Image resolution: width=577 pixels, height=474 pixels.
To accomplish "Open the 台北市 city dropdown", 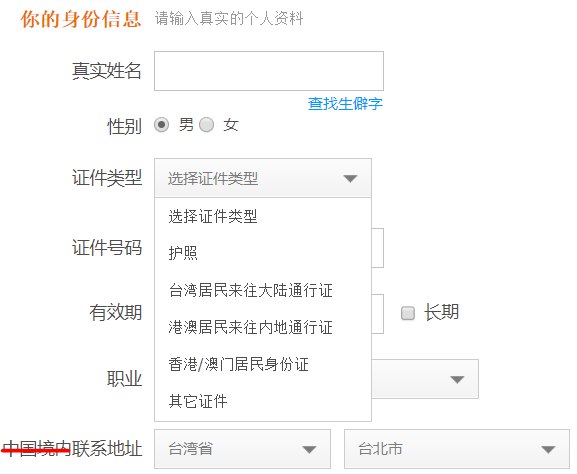I will tap(457, 449).
